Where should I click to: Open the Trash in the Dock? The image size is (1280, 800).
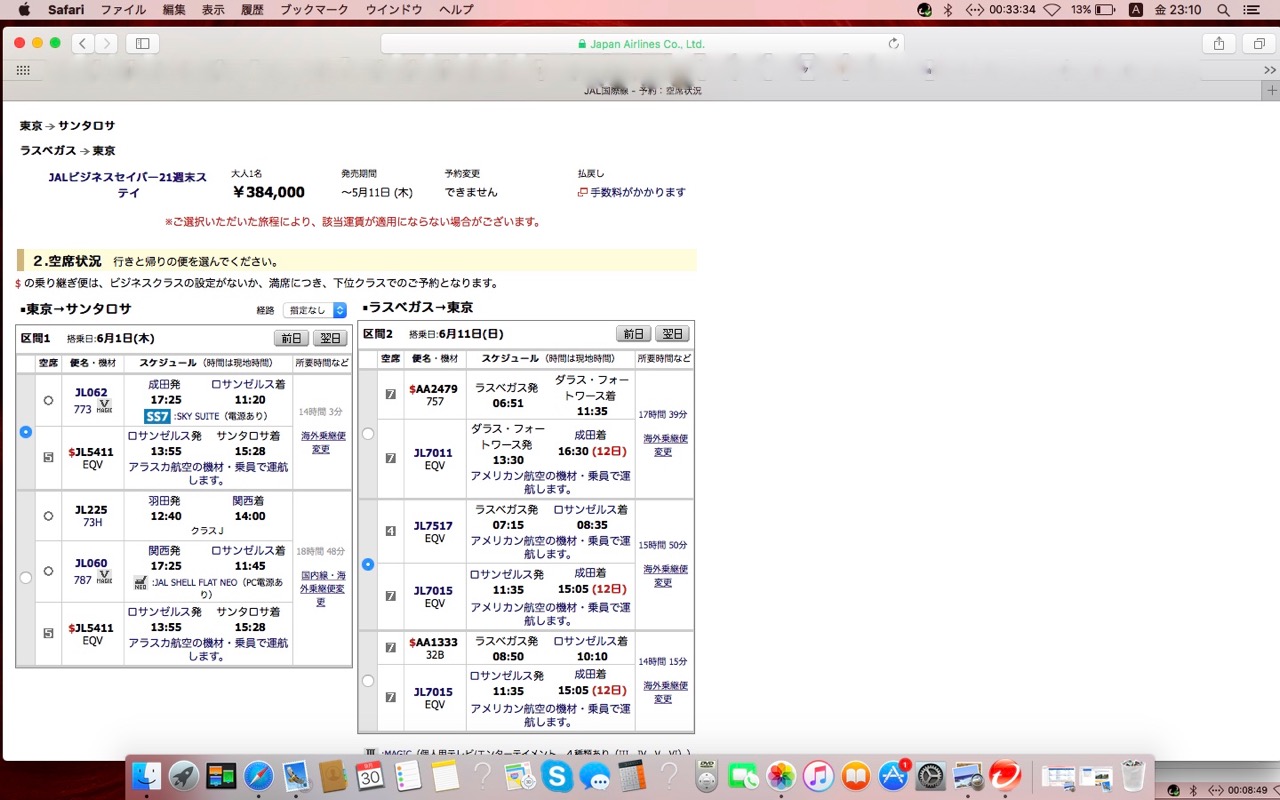(1133, 776)
